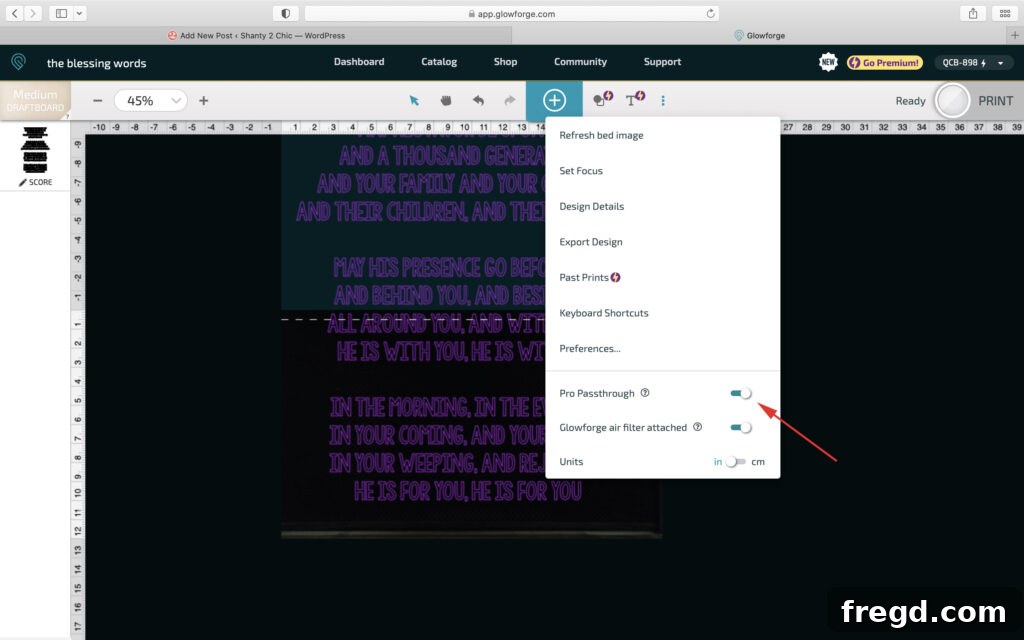Select Set Focus menu item

pos(581,170)
